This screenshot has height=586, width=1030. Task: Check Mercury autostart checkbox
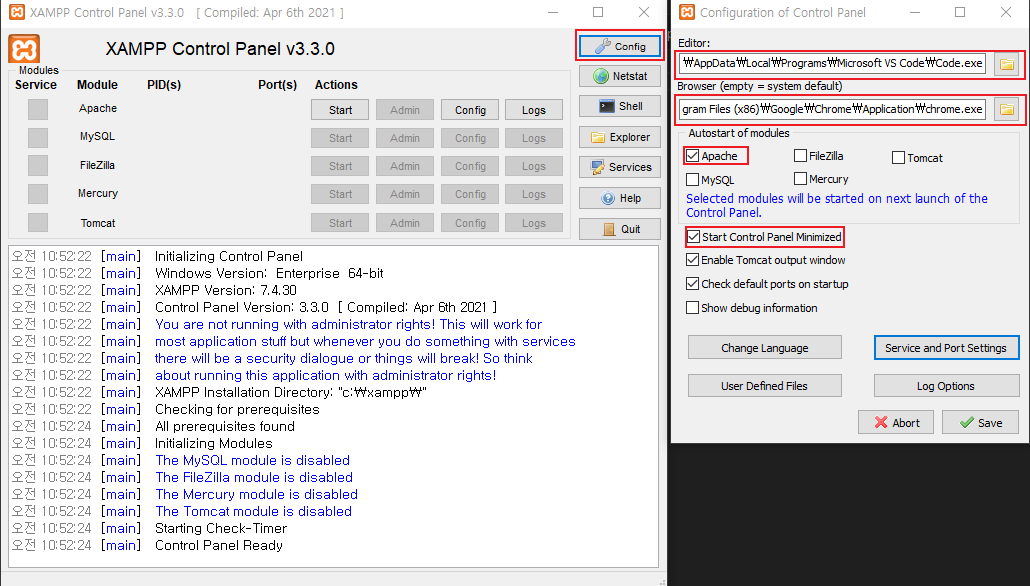800,179
